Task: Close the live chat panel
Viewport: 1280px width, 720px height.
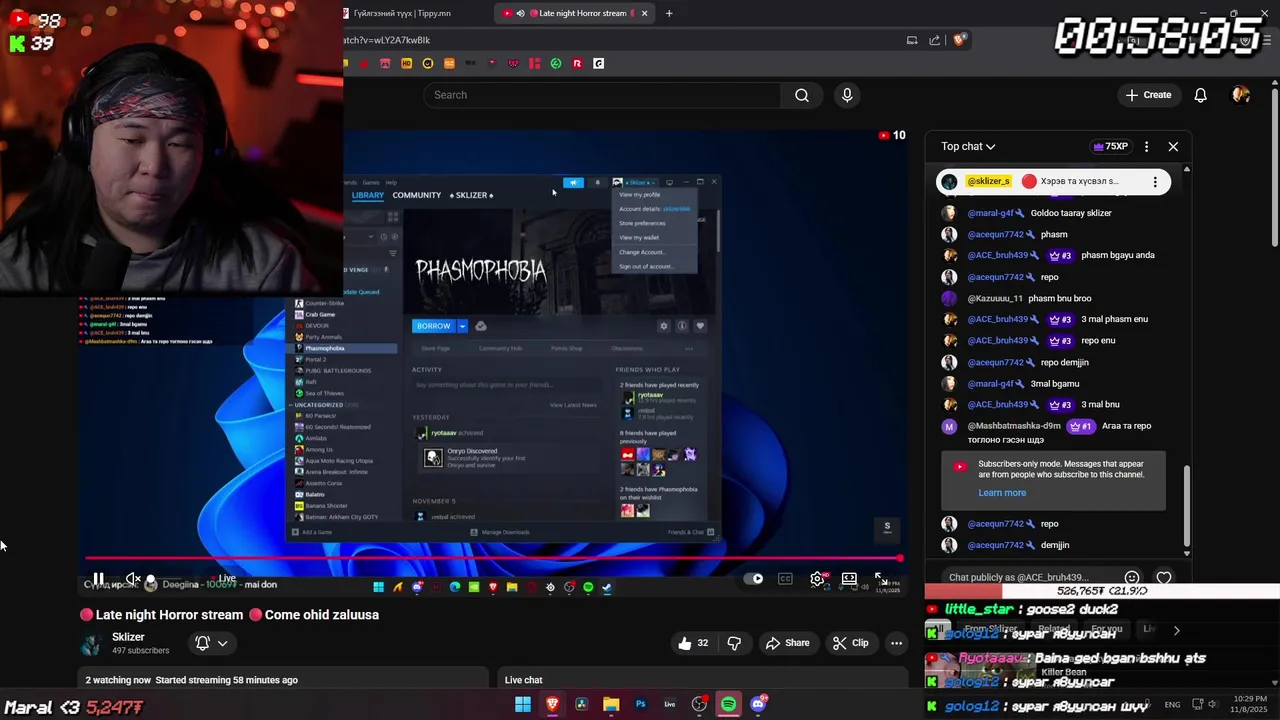Action: pyautogui.click(x=1173, y=147)
